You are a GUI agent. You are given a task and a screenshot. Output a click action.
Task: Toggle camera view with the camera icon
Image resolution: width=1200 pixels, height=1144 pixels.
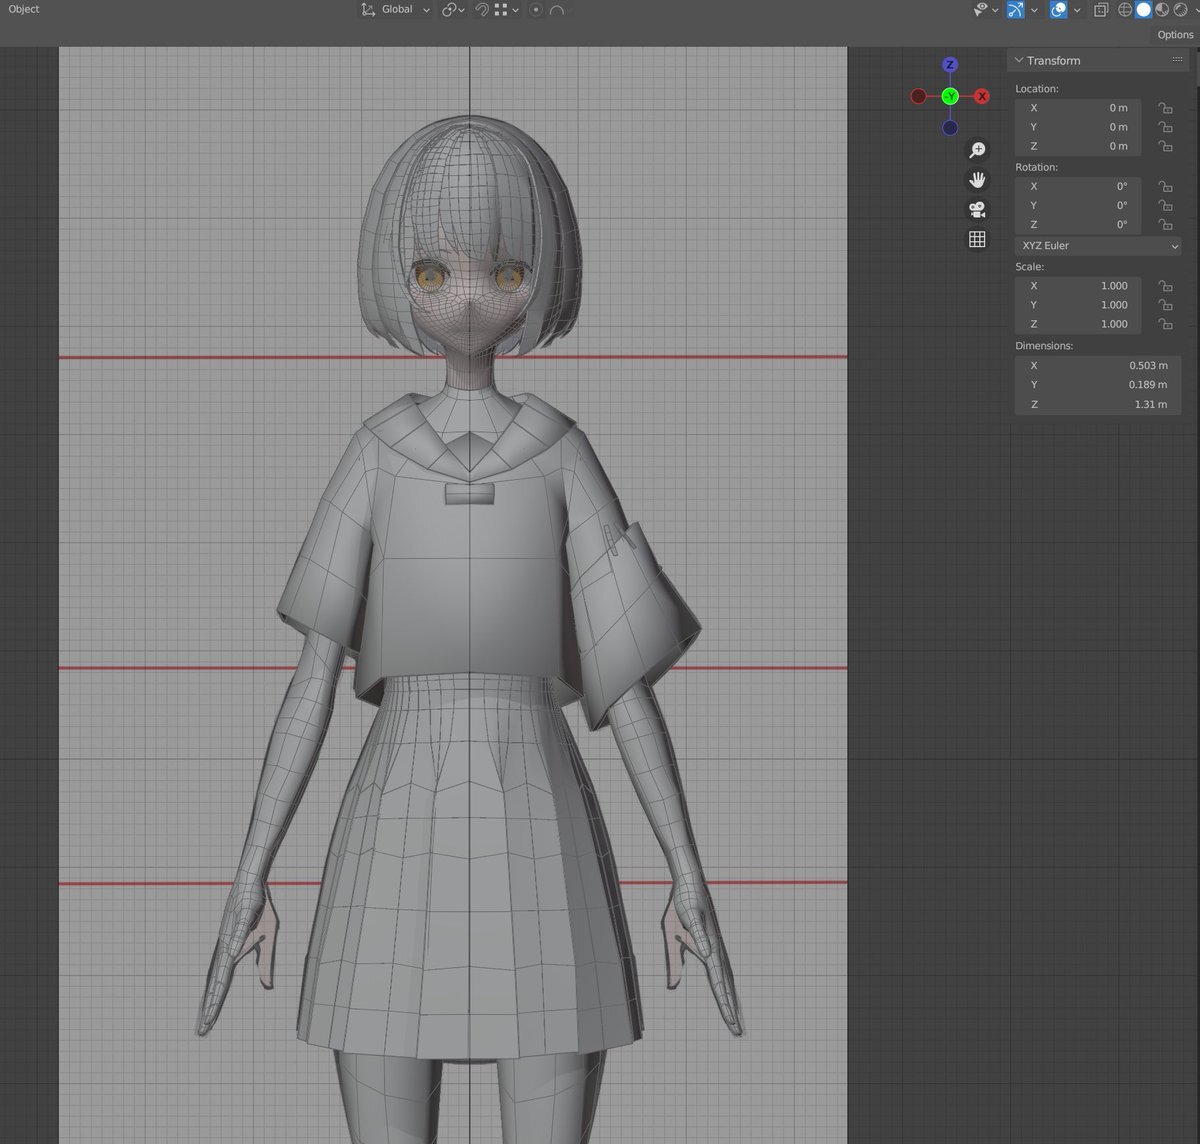tap(977, 209)
